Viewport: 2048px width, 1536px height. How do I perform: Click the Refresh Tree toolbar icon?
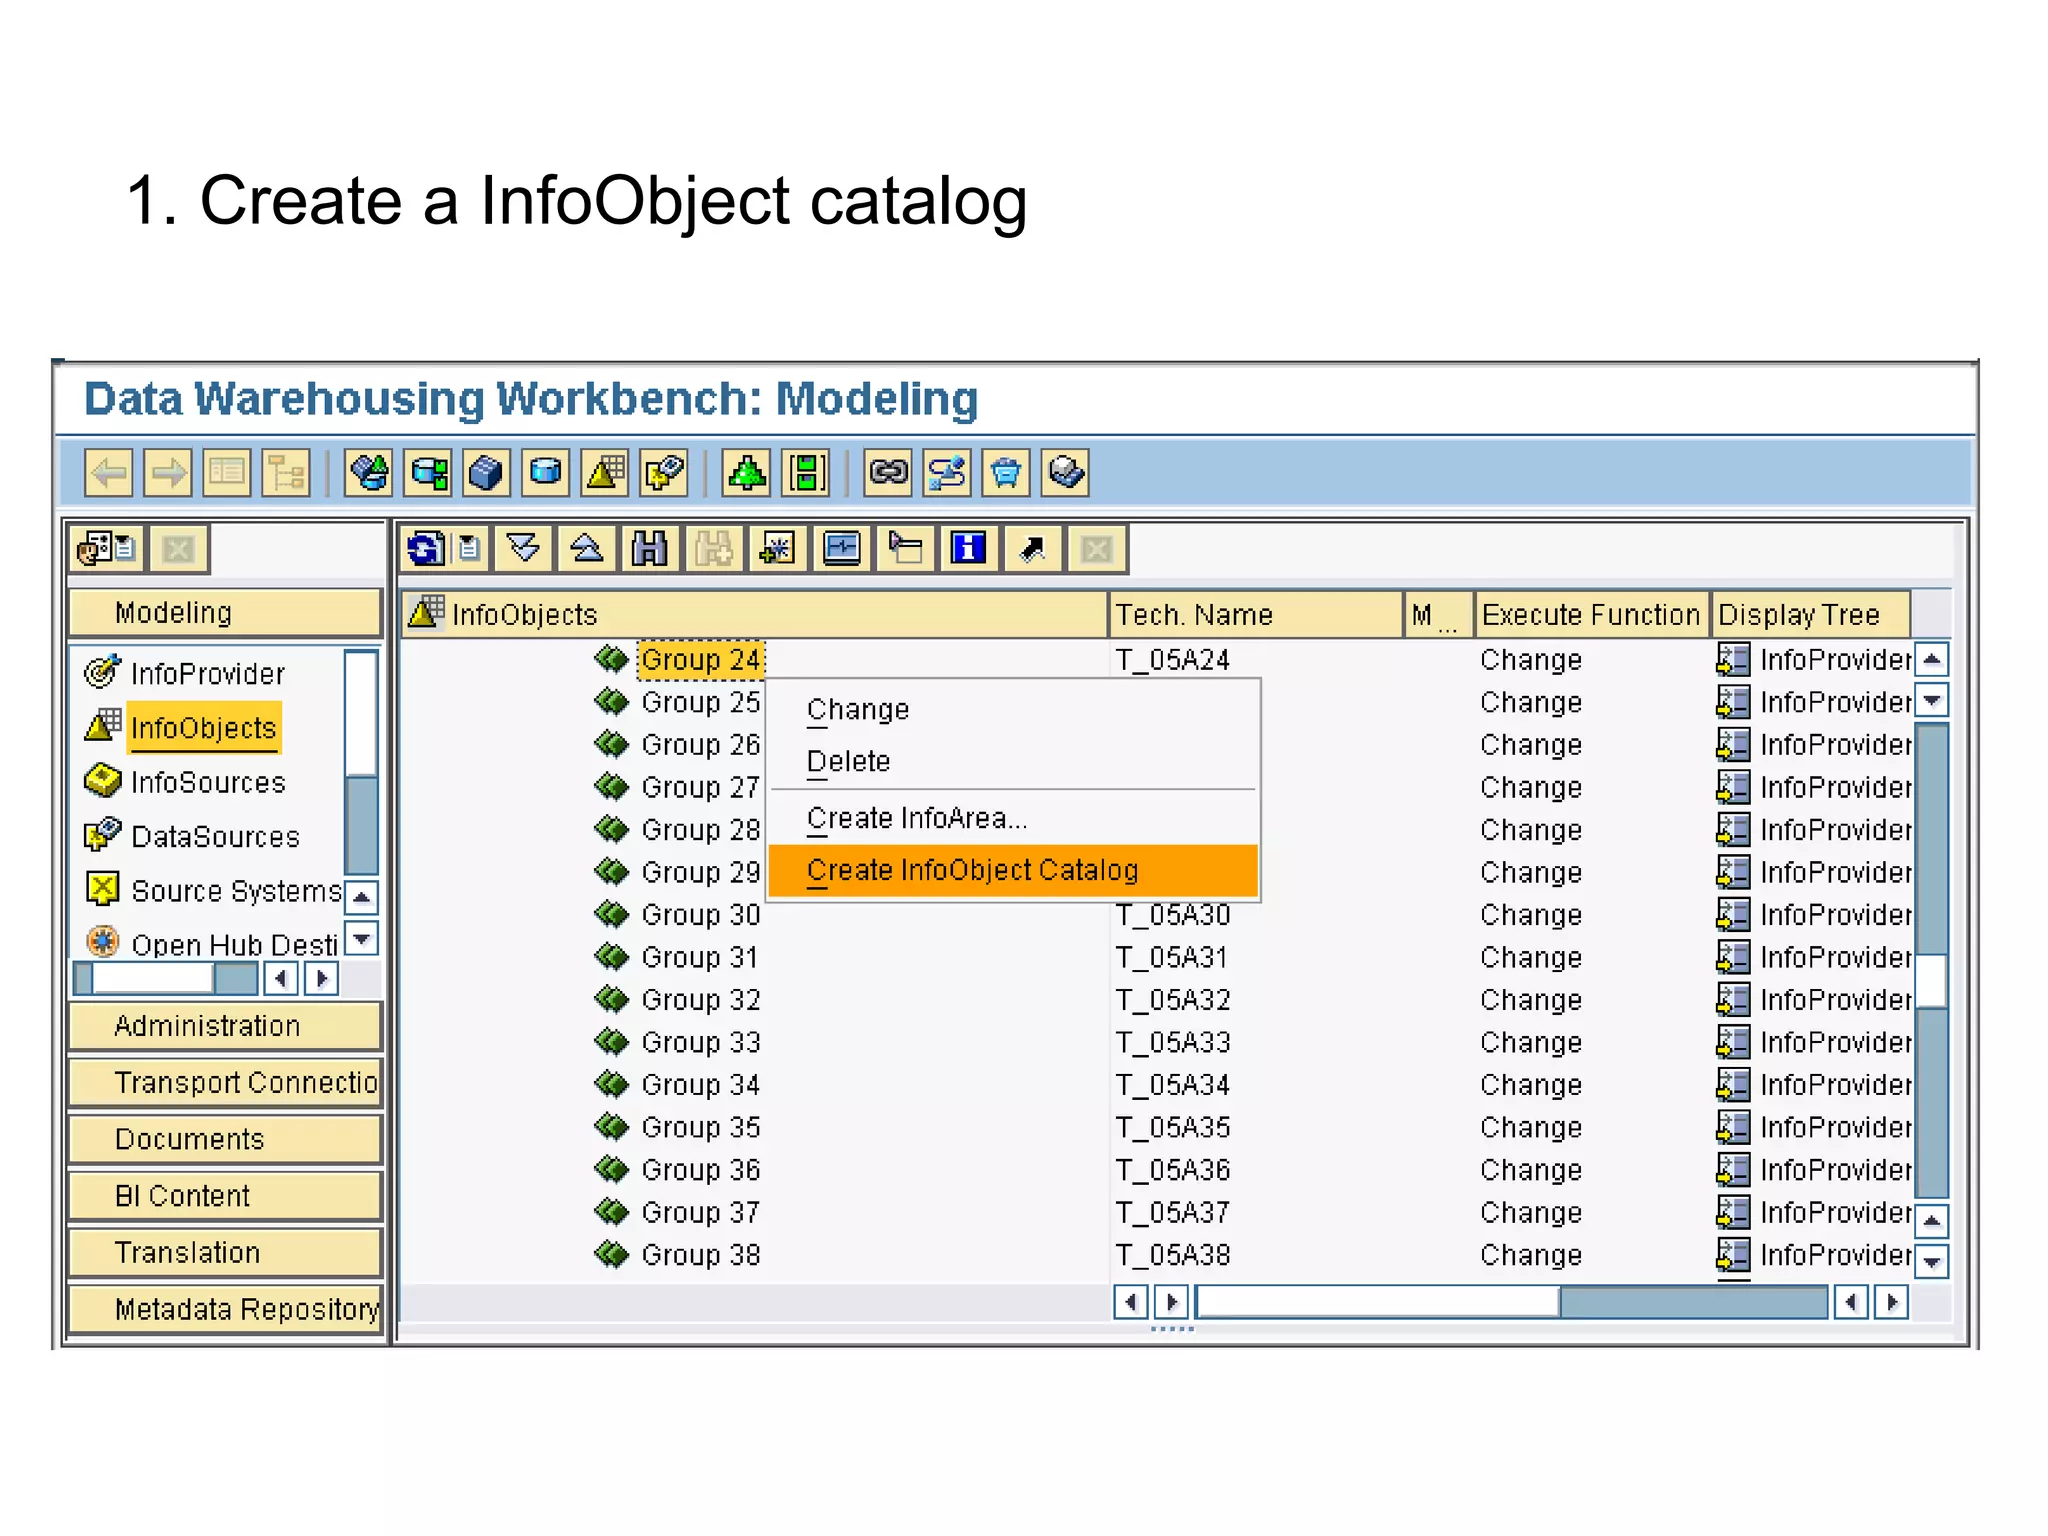click(x=426, y=549)
